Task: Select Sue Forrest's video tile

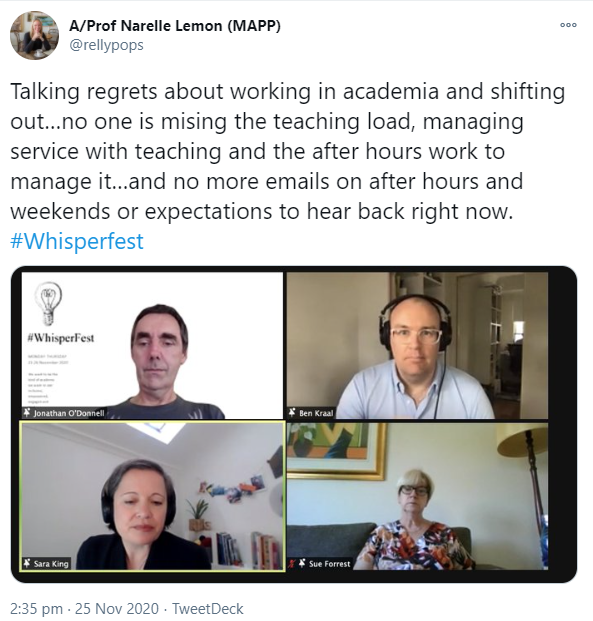Action: (418, 496)
